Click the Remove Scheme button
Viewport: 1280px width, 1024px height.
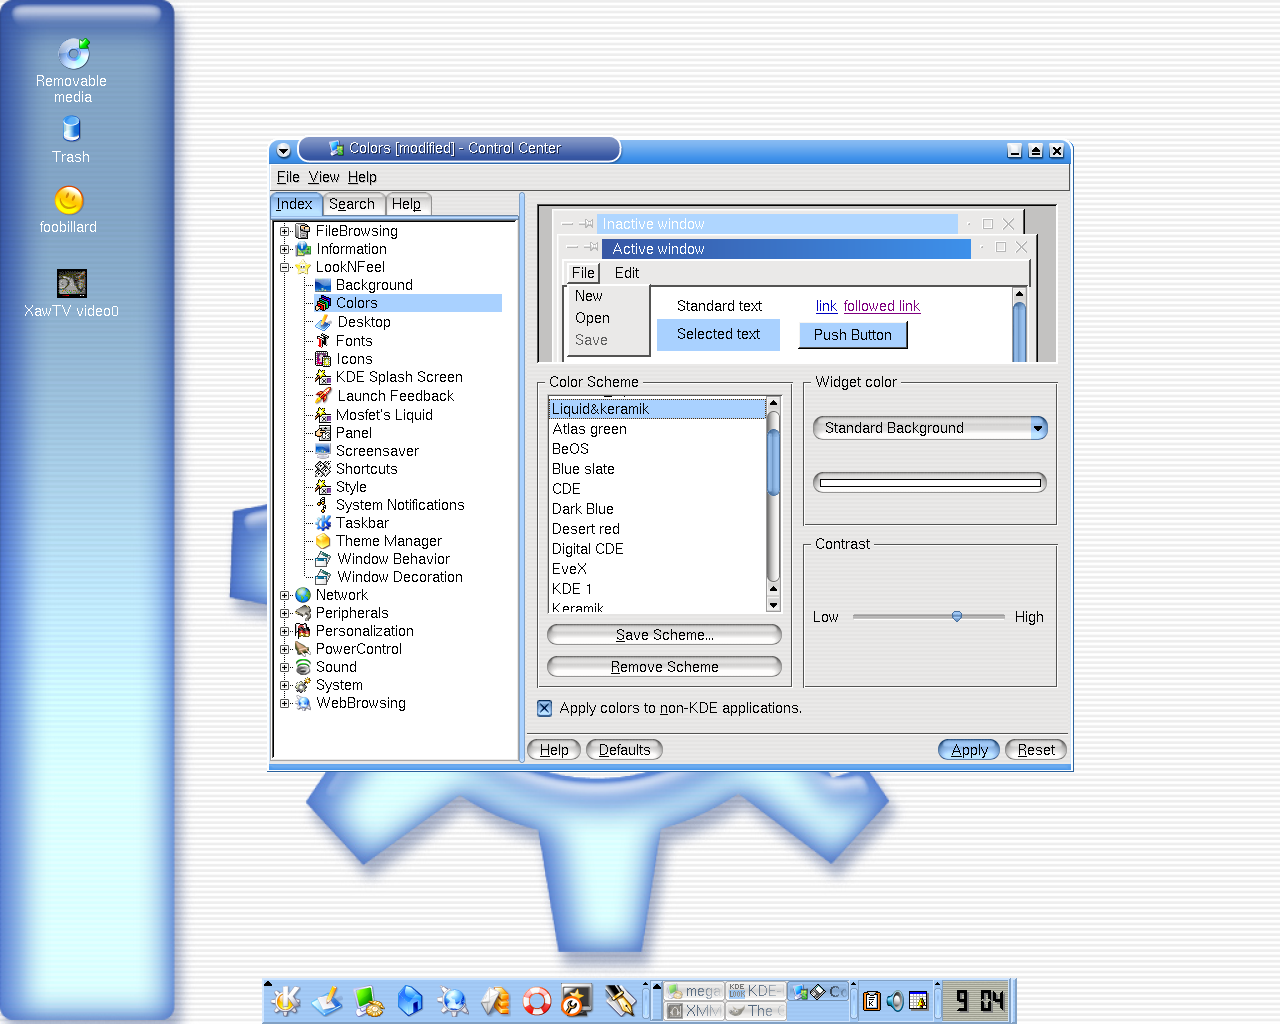click(664, 667)
